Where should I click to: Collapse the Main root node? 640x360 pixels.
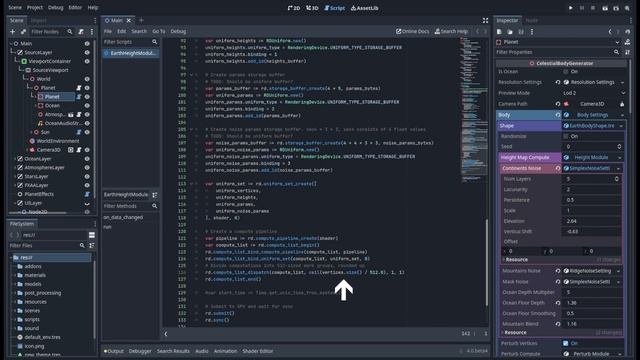(x=11, y=44)
